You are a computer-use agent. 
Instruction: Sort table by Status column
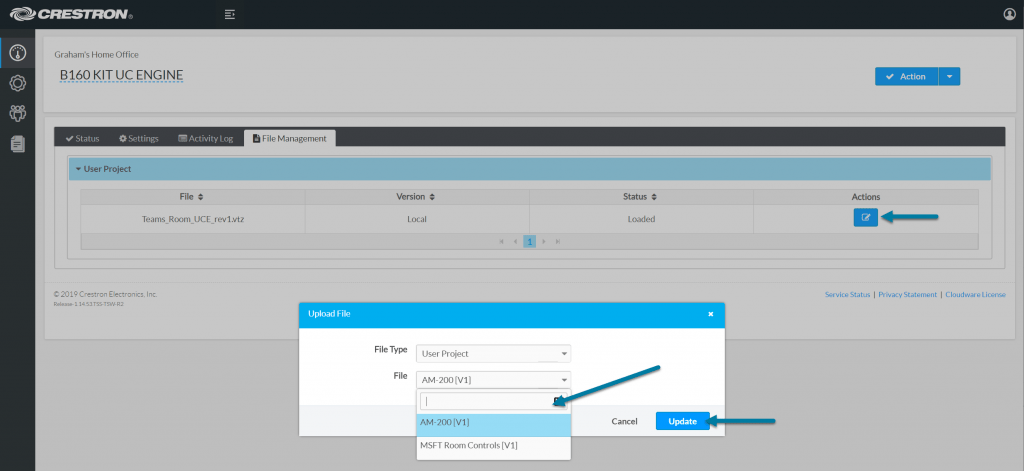click(641, 197)
